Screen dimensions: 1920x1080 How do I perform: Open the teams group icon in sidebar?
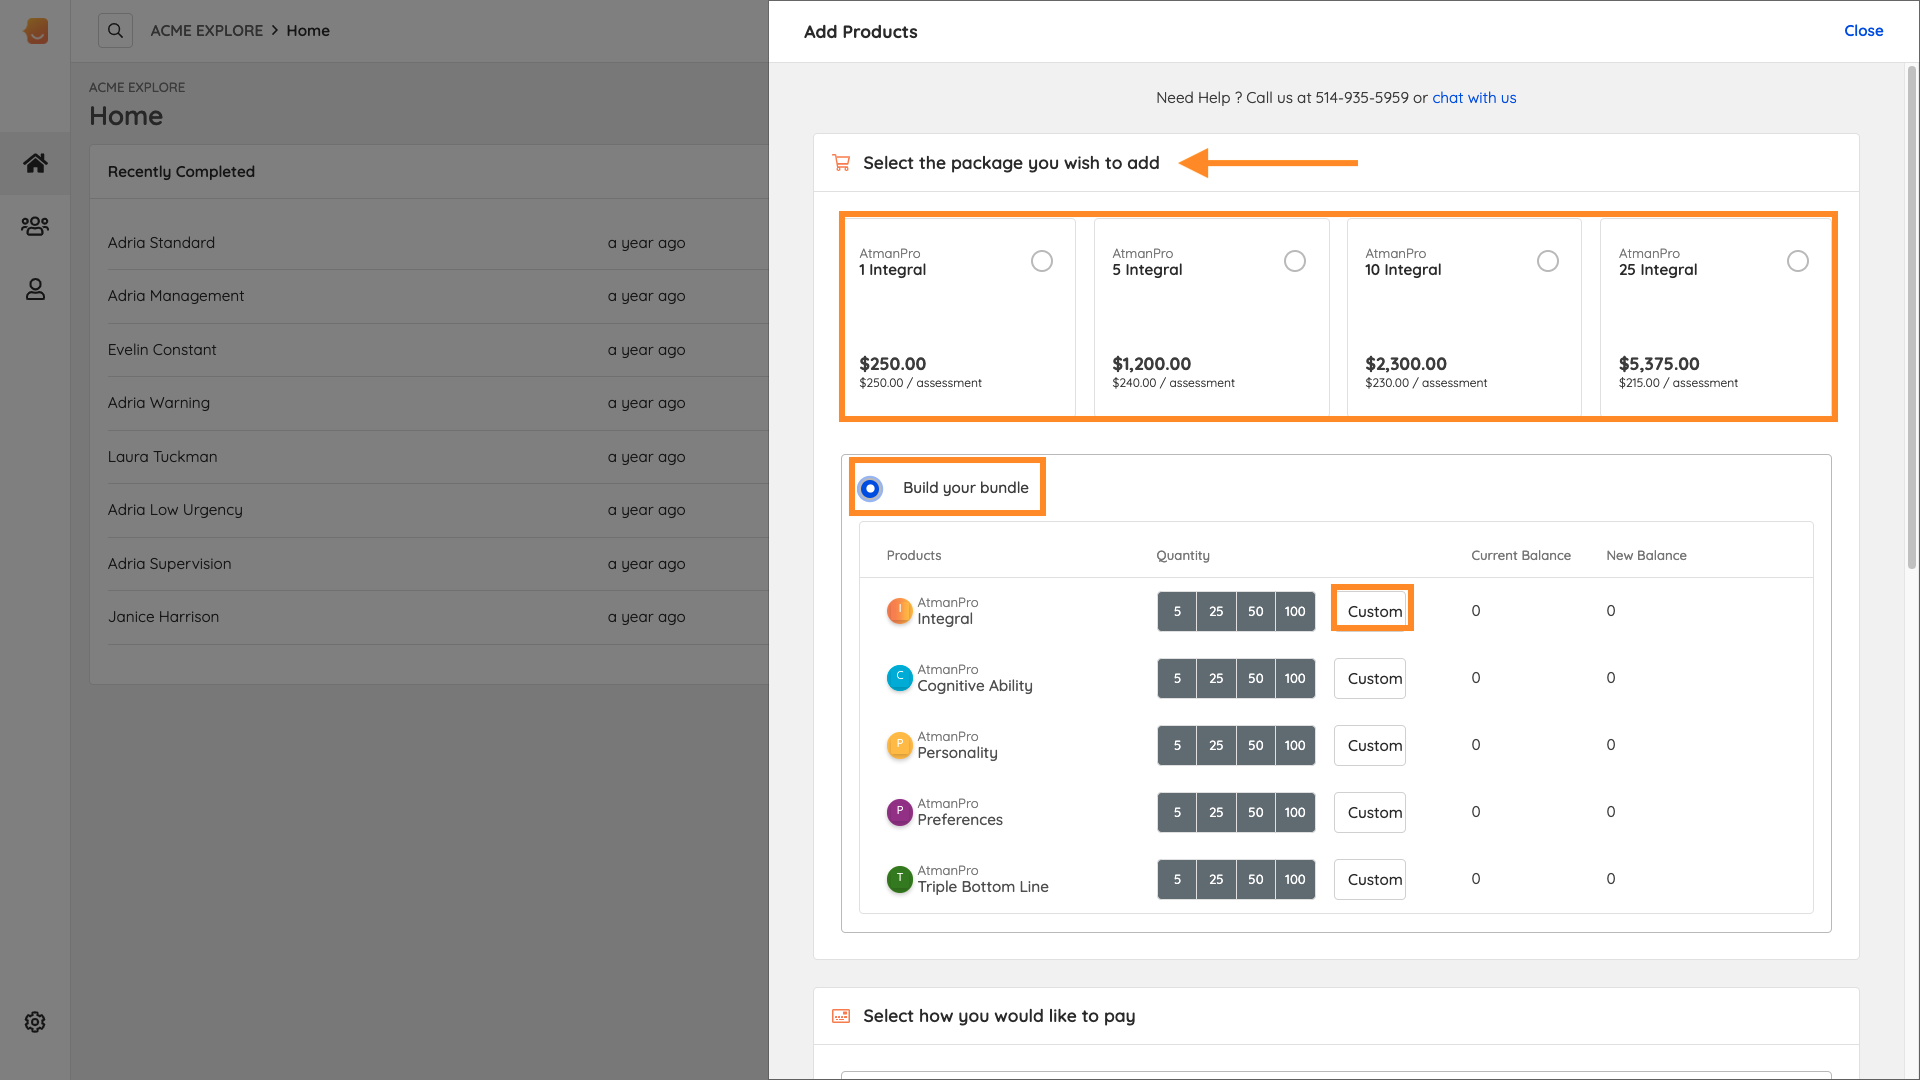pyautogui.click(x=35, y=226)
